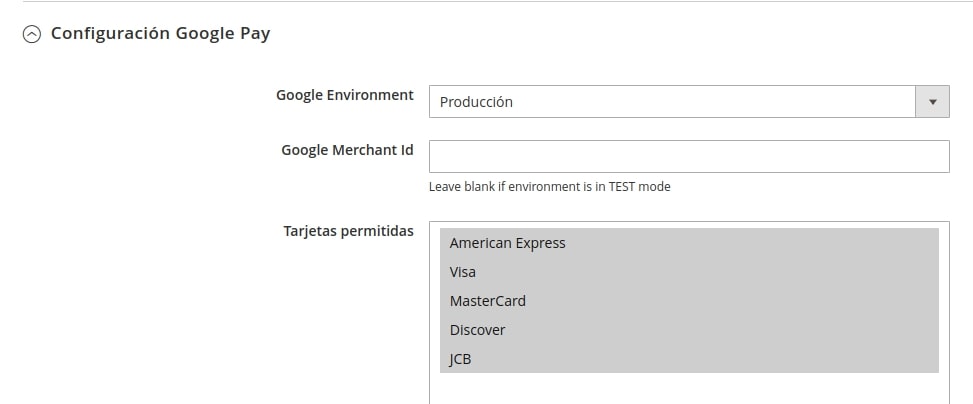Focus the Google Merchant Id text field

coord(689,156)
